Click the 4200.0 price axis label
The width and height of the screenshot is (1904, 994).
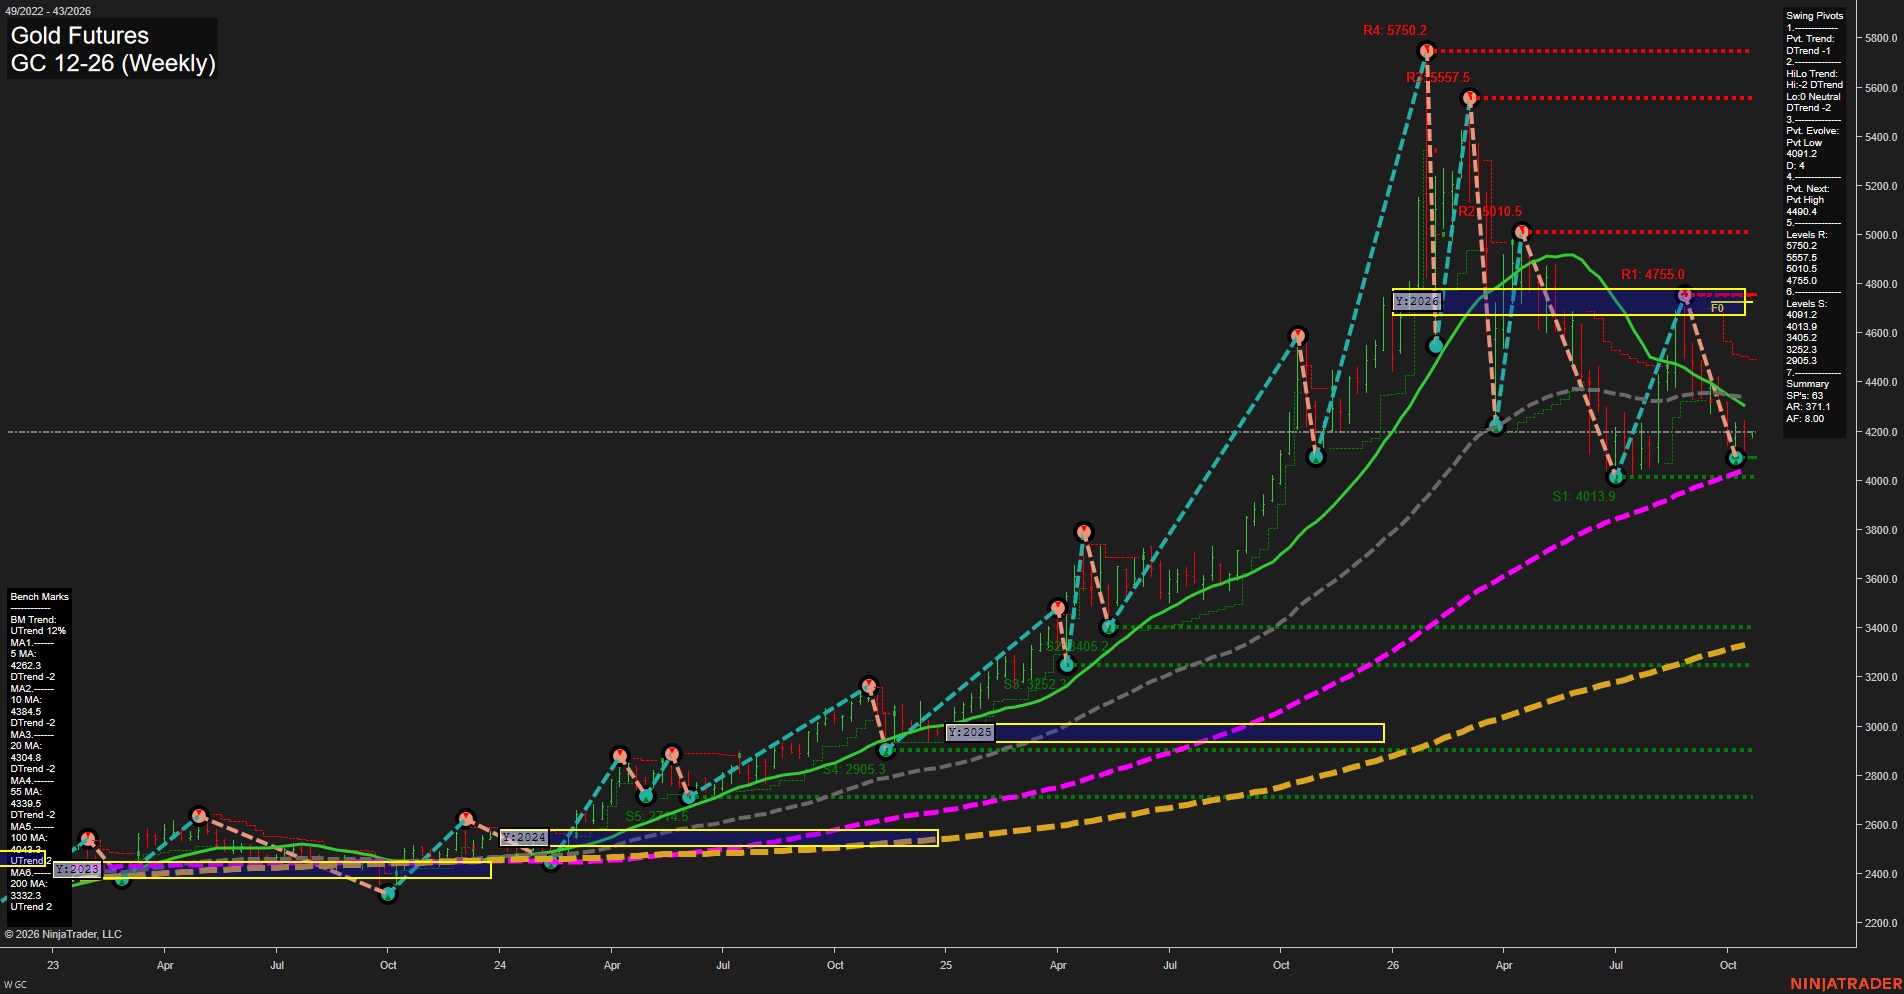(x=1880, y=432)
